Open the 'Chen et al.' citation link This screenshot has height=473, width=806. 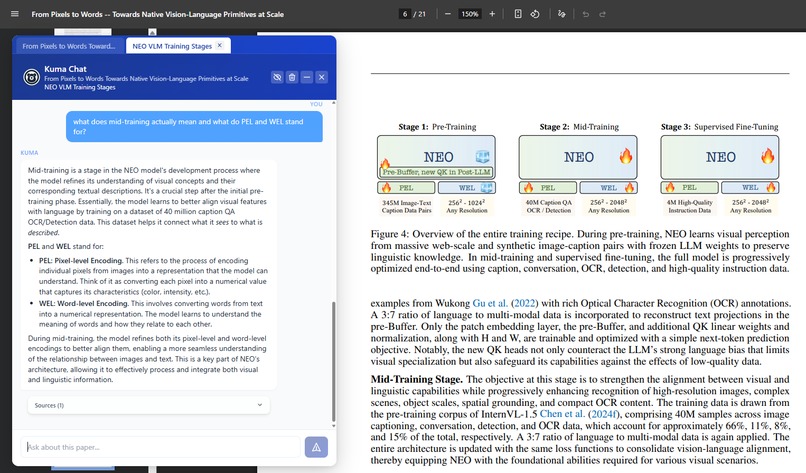coord(562,414)
